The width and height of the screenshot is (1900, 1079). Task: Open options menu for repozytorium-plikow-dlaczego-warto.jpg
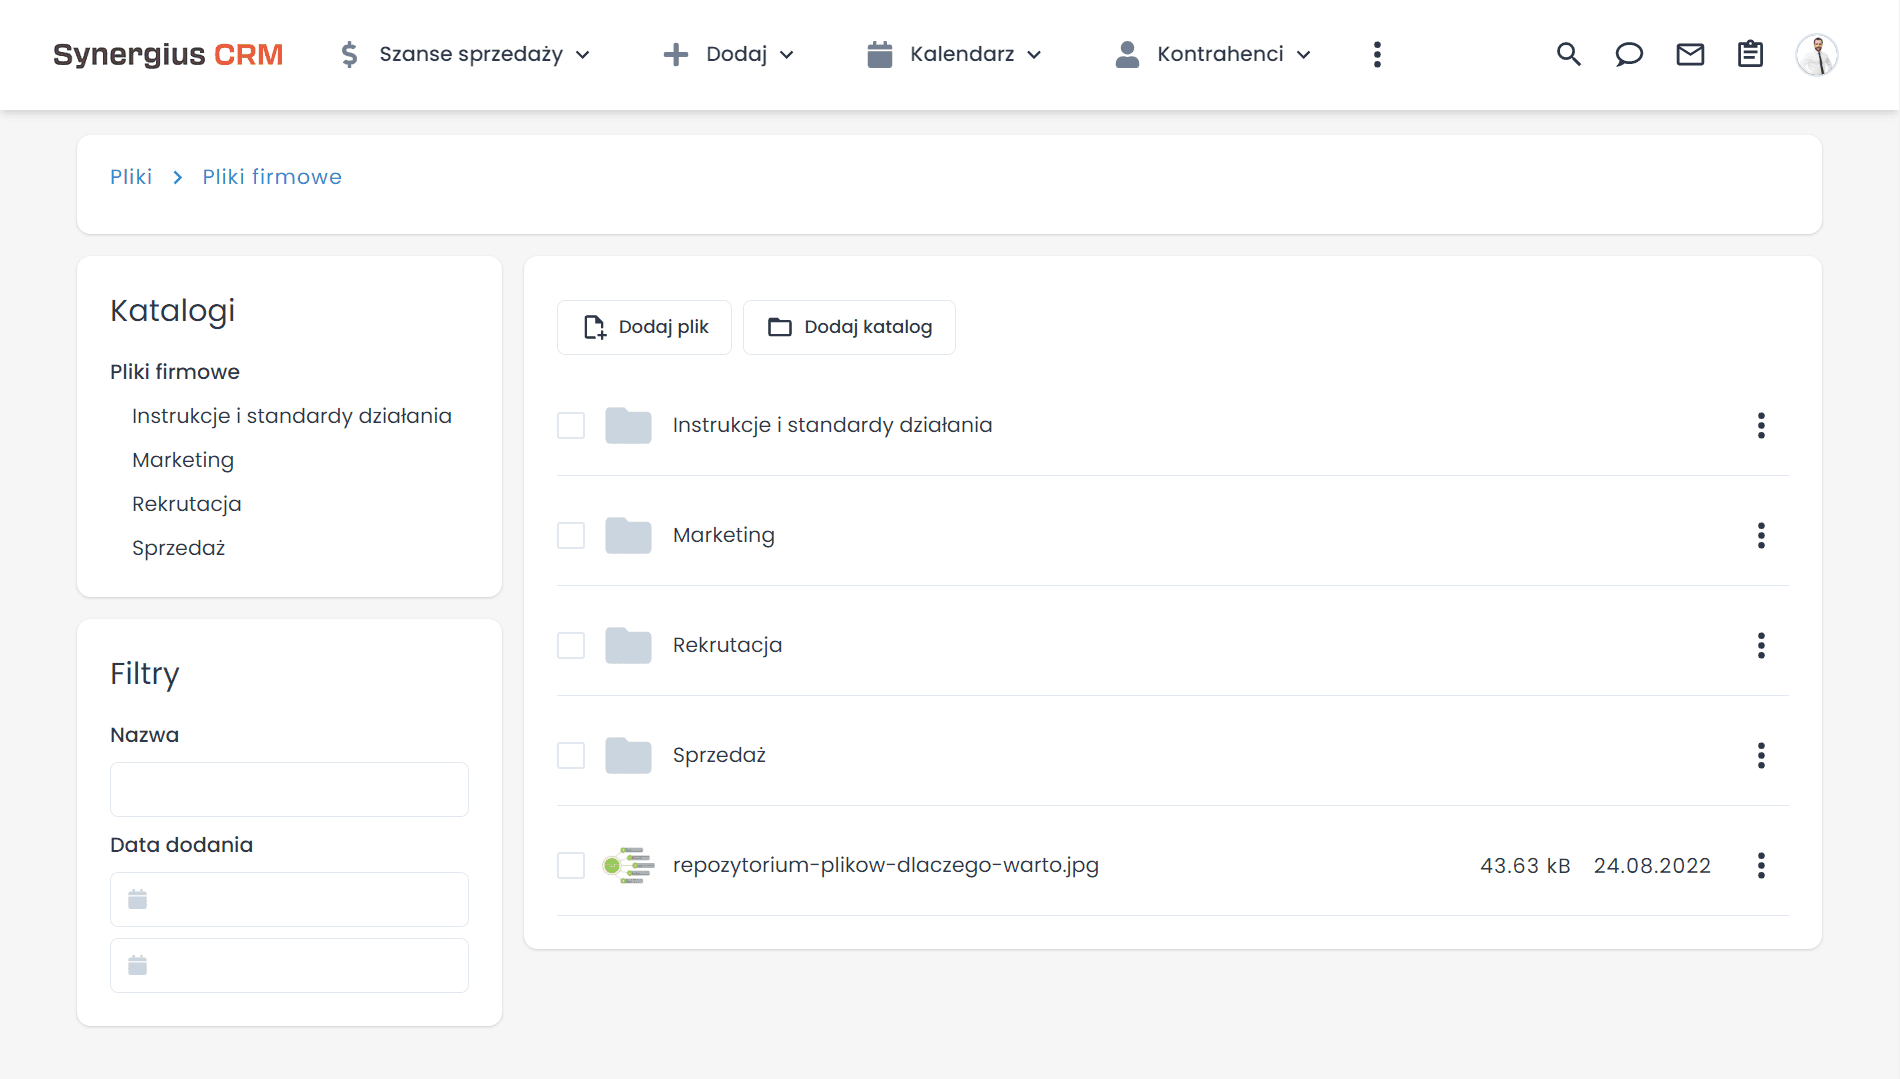pyautogui.click(x=1761, y=866)
